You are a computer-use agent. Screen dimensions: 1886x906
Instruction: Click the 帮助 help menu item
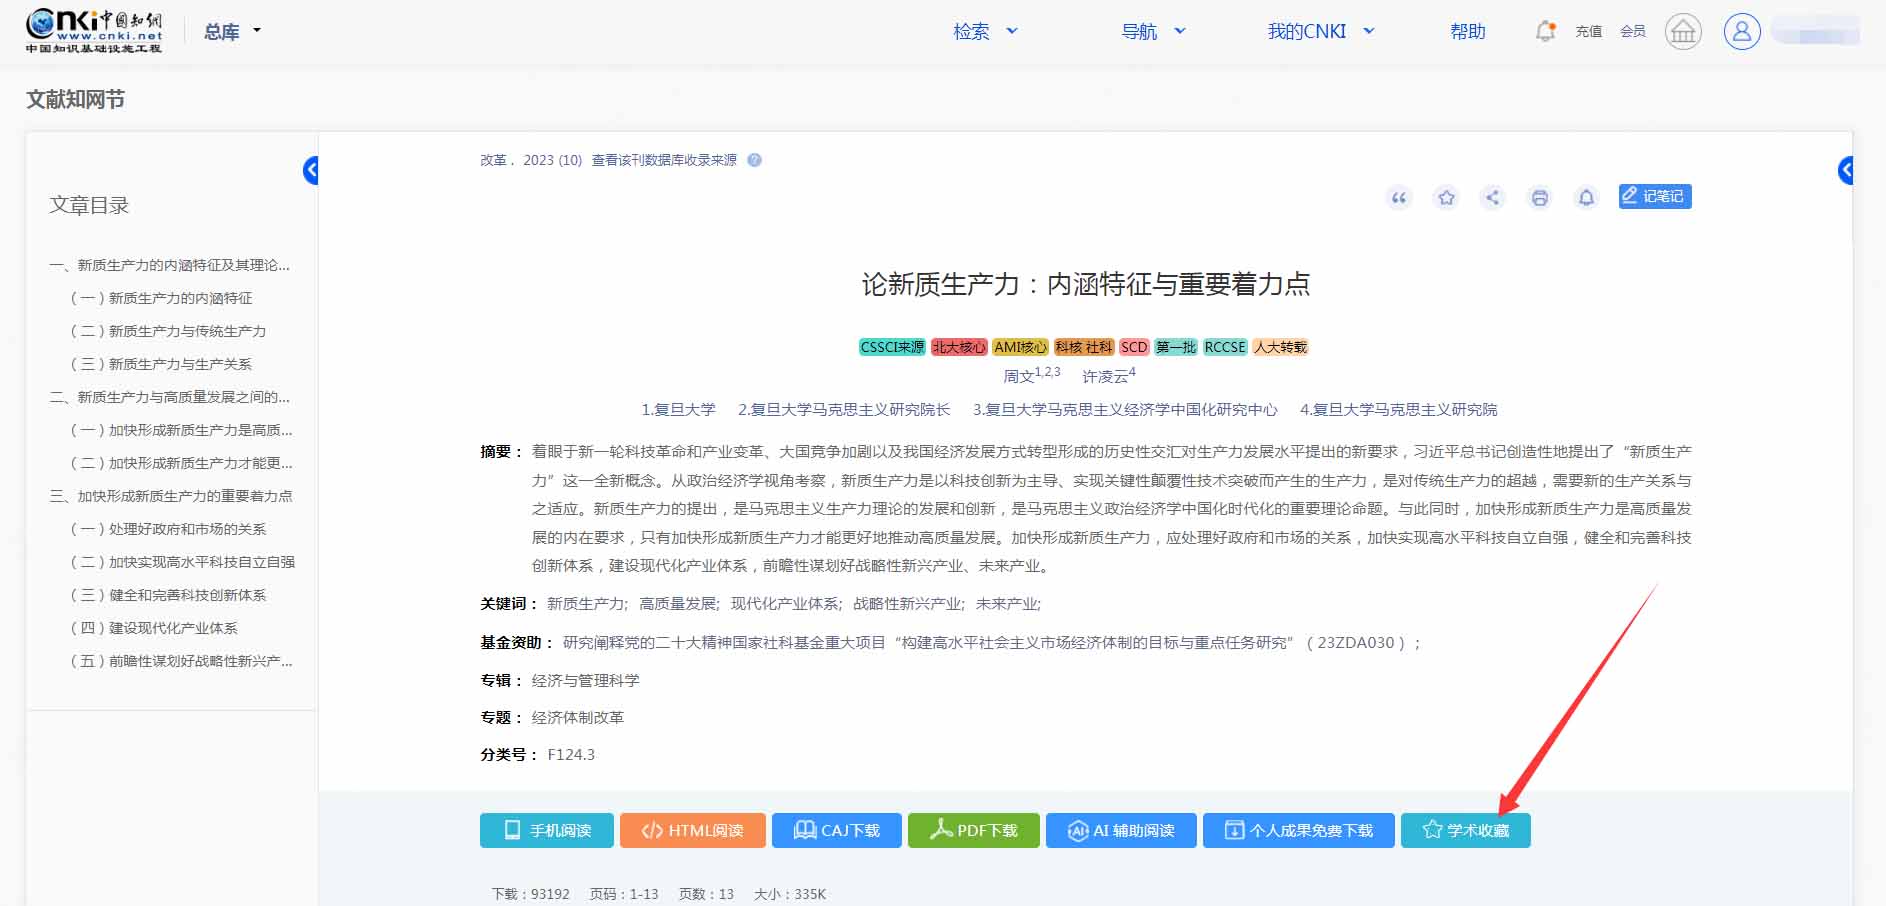1467,32
